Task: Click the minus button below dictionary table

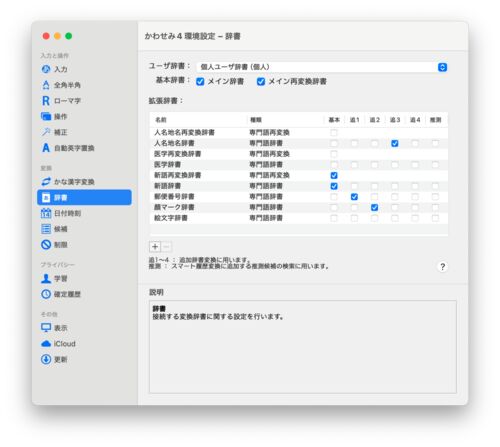Action: 166,247
